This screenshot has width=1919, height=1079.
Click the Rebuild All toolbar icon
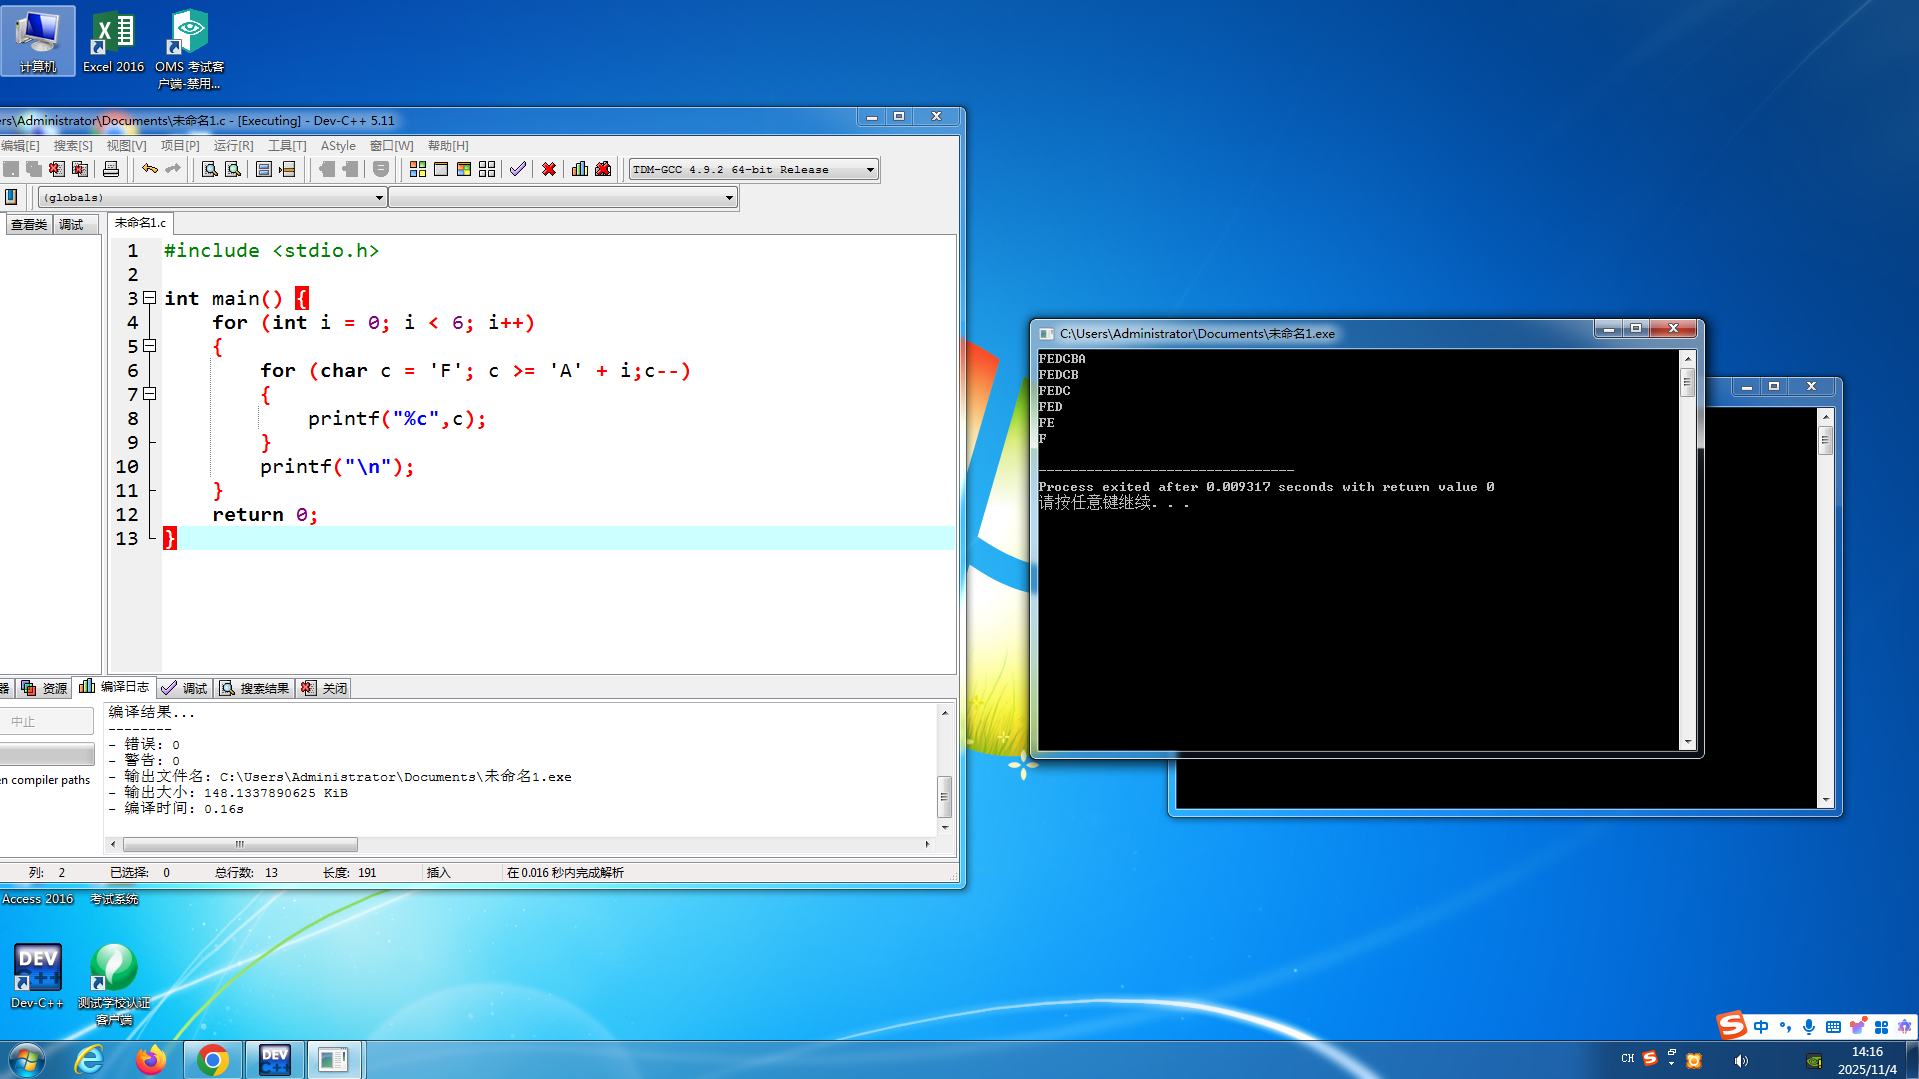click(x=487, y=169)
